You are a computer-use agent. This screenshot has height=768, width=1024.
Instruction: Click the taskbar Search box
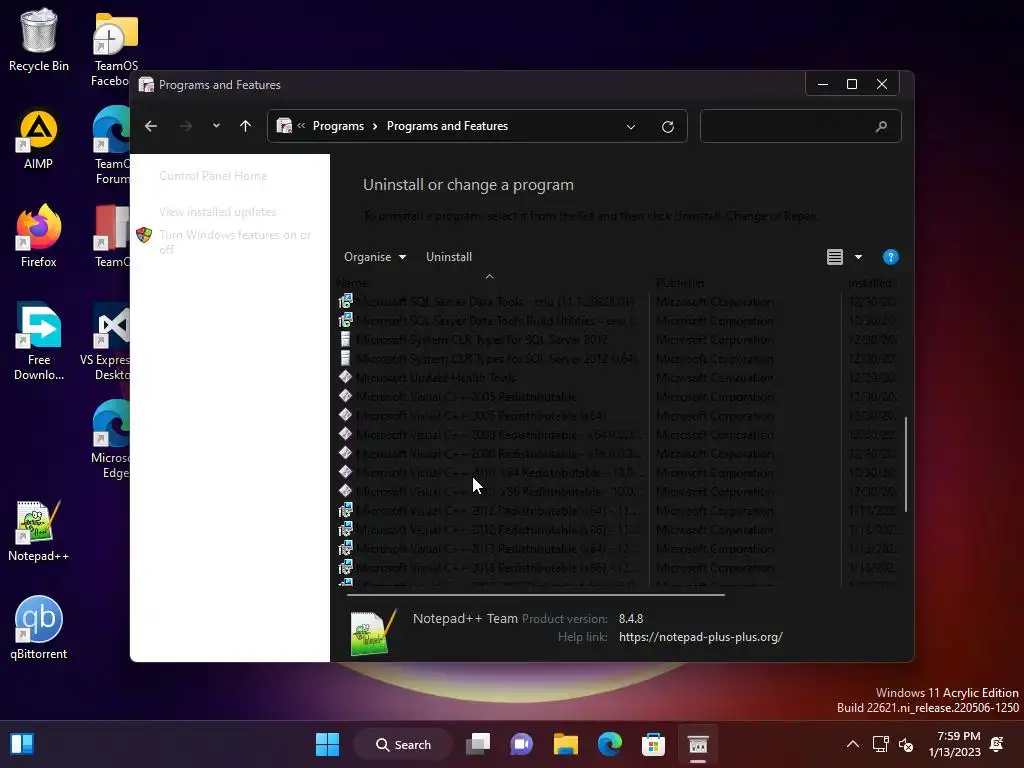(404, 744)
